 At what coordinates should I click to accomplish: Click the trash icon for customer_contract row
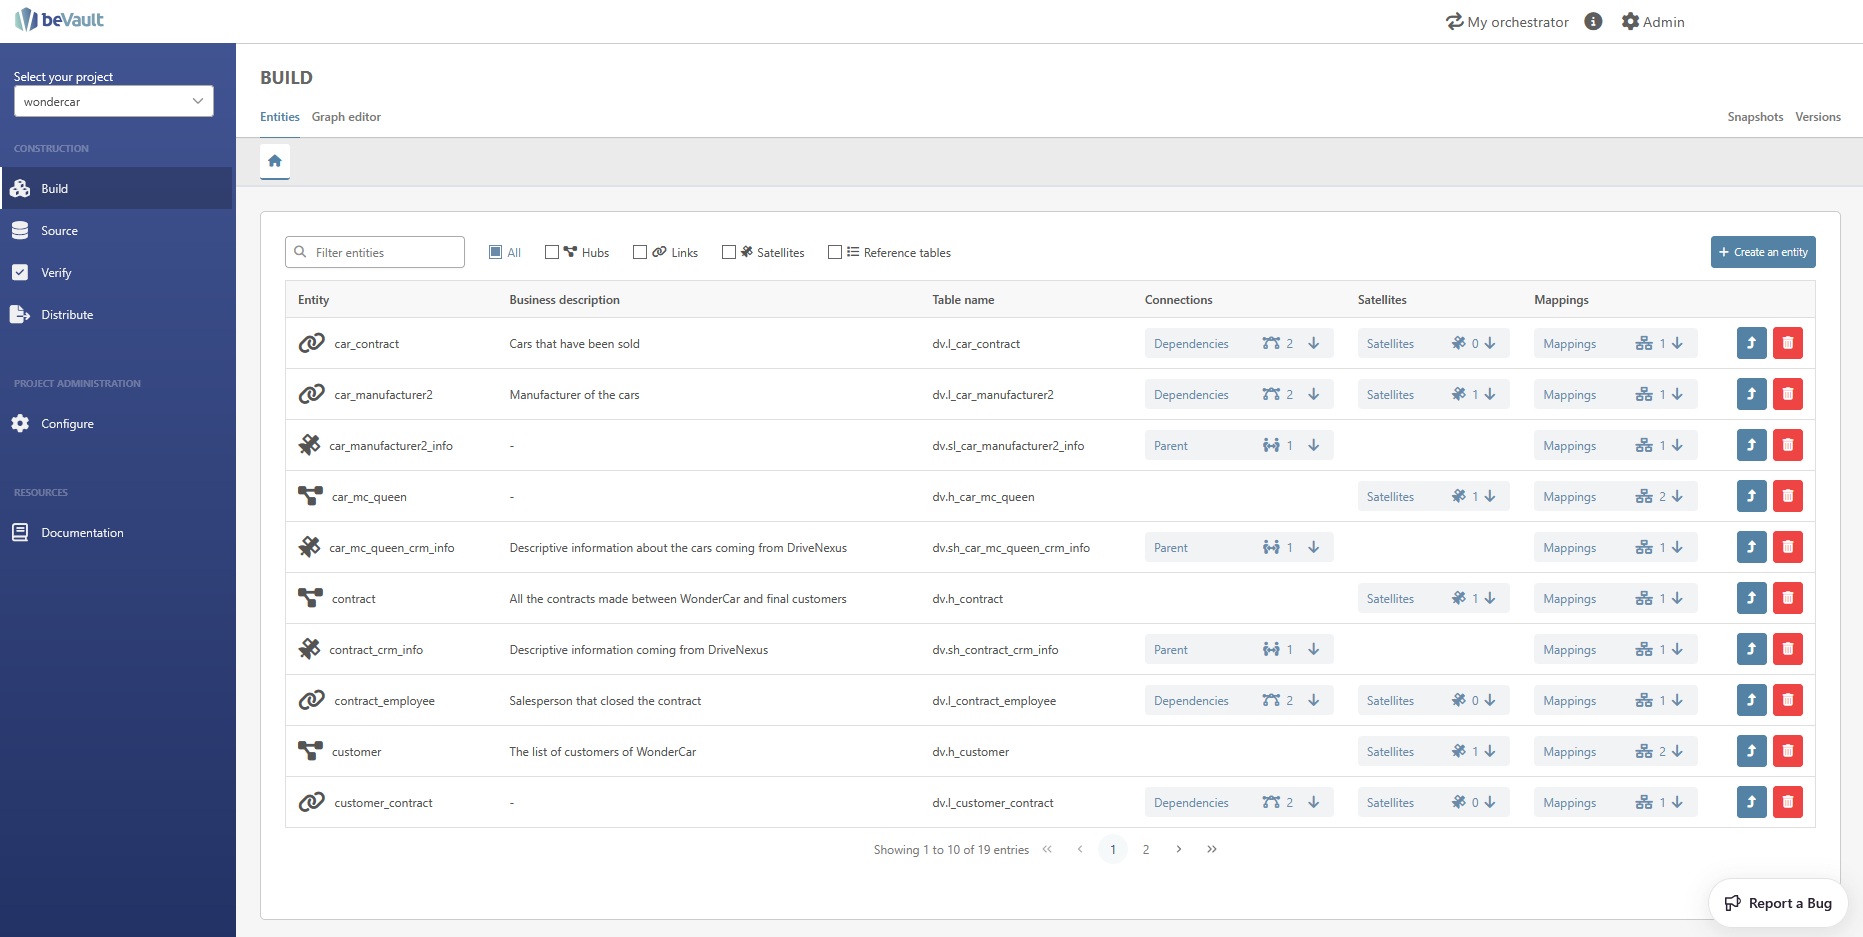point(1787,802)
